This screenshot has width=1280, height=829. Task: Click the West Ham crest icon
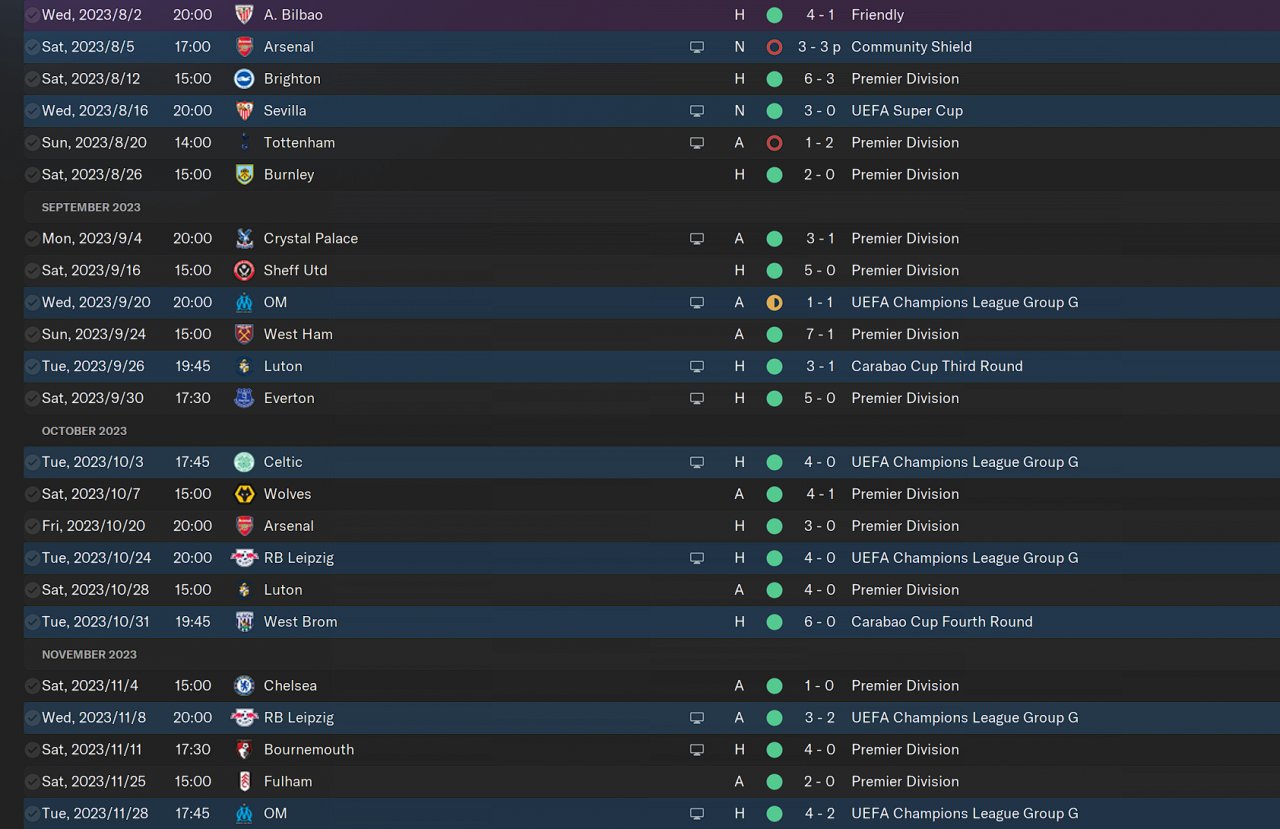coord(244,334)
